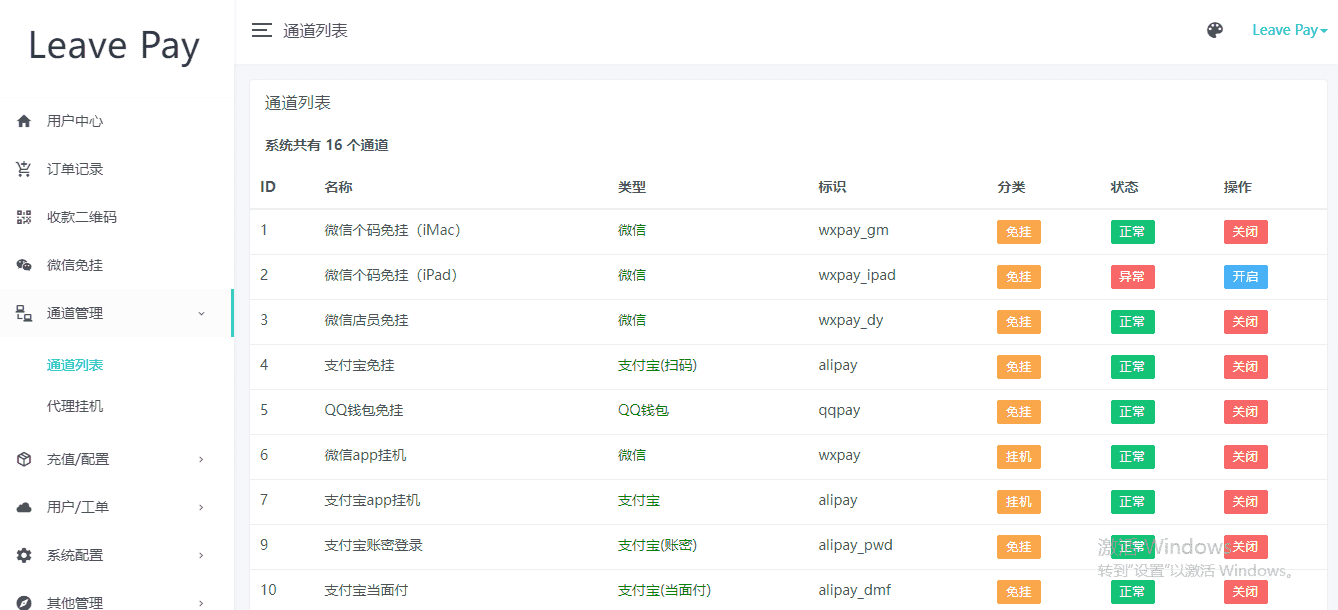Select the name 微信店员免挂
The height and width of the screenshot is (610, 1338).
point(367,320)
